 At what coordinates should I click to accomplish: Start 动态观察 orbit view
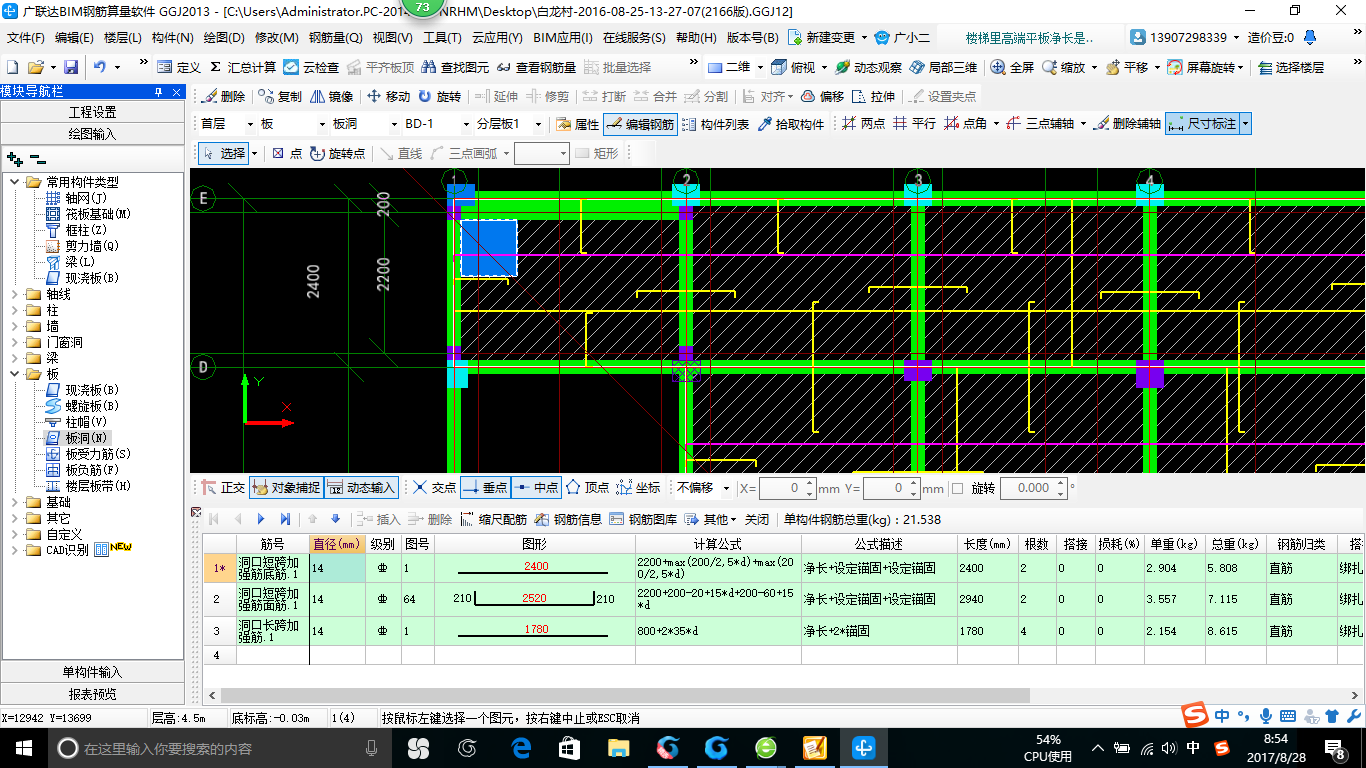(x=868, y=67)
